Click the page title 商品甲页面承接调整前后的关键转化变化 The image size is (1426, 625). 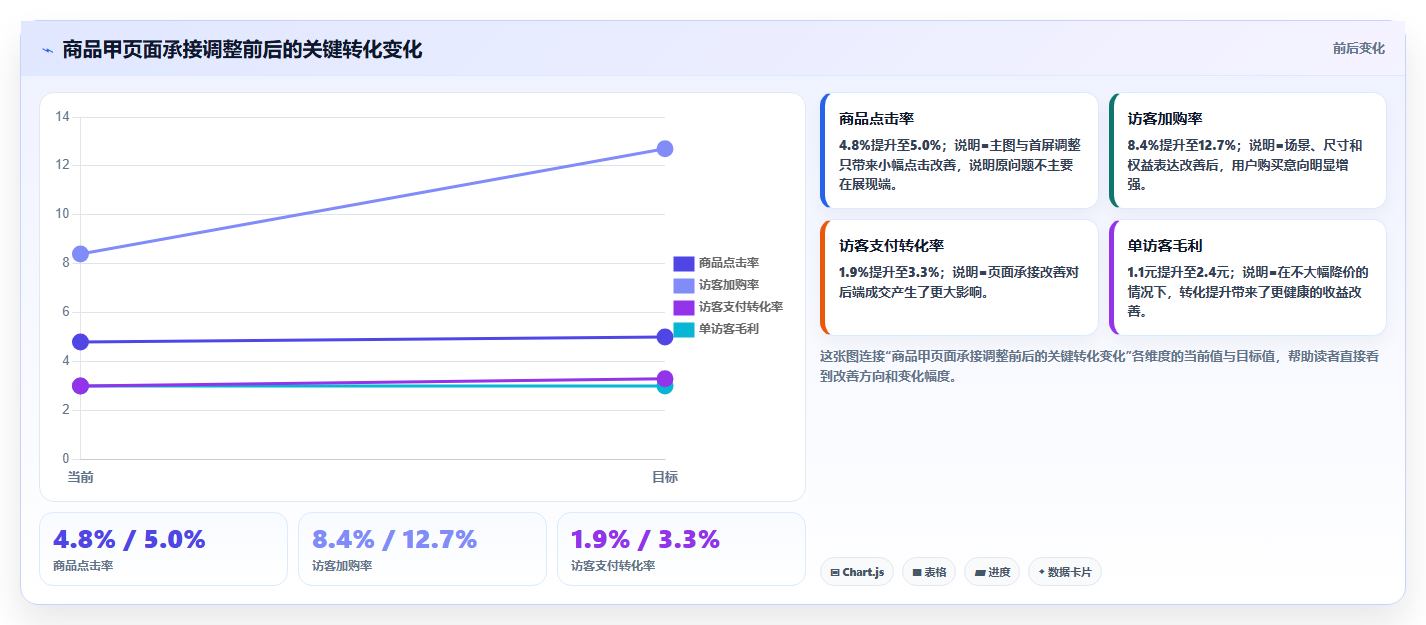[242, 49]
